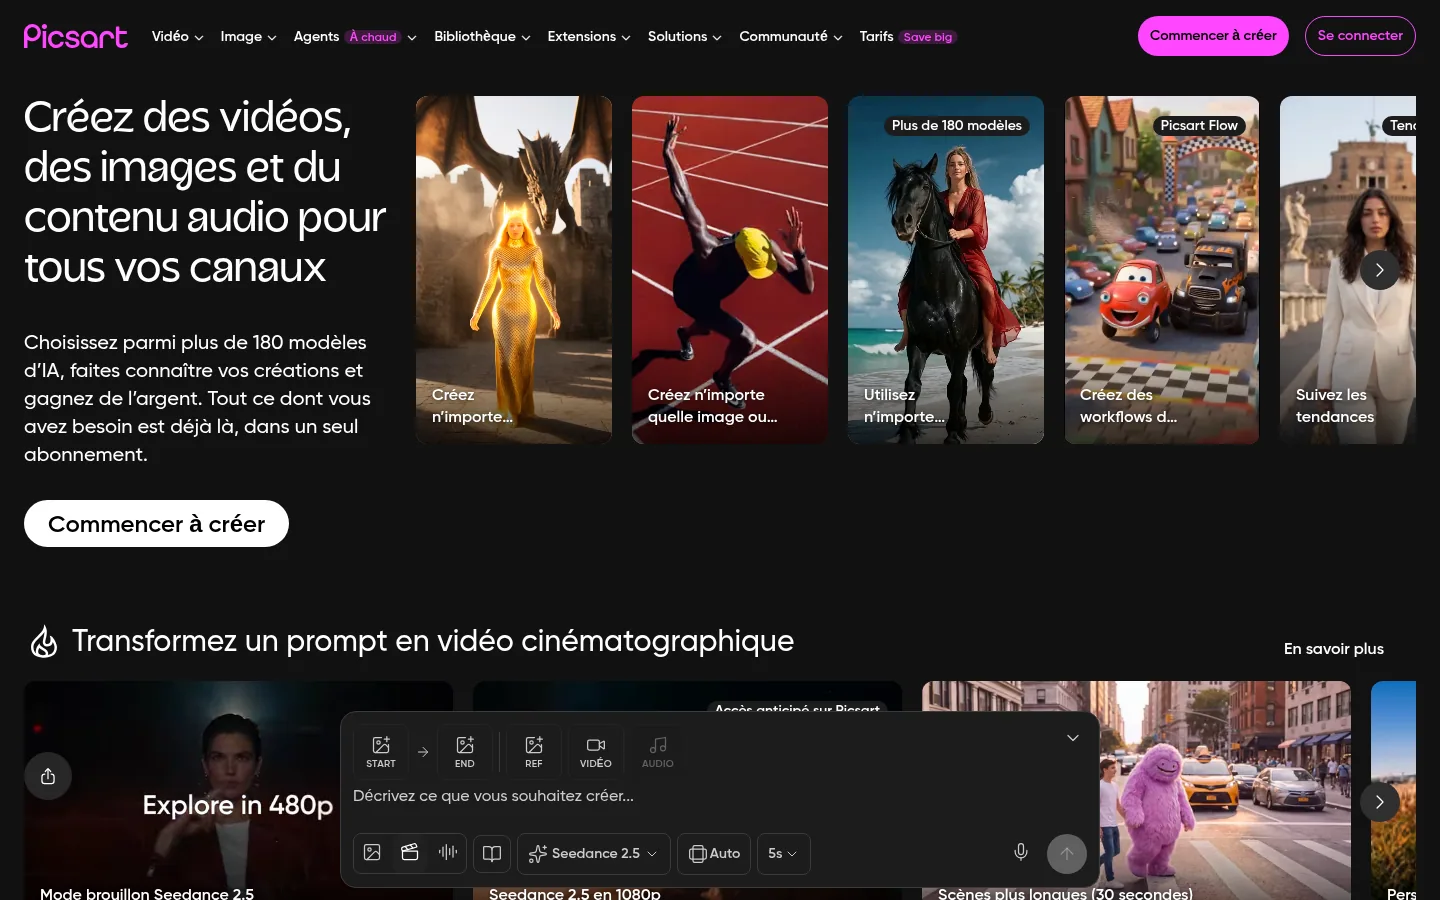Click the white Commencer à créer button
The image size is (1440, 900).
click(x=156, y=524)
